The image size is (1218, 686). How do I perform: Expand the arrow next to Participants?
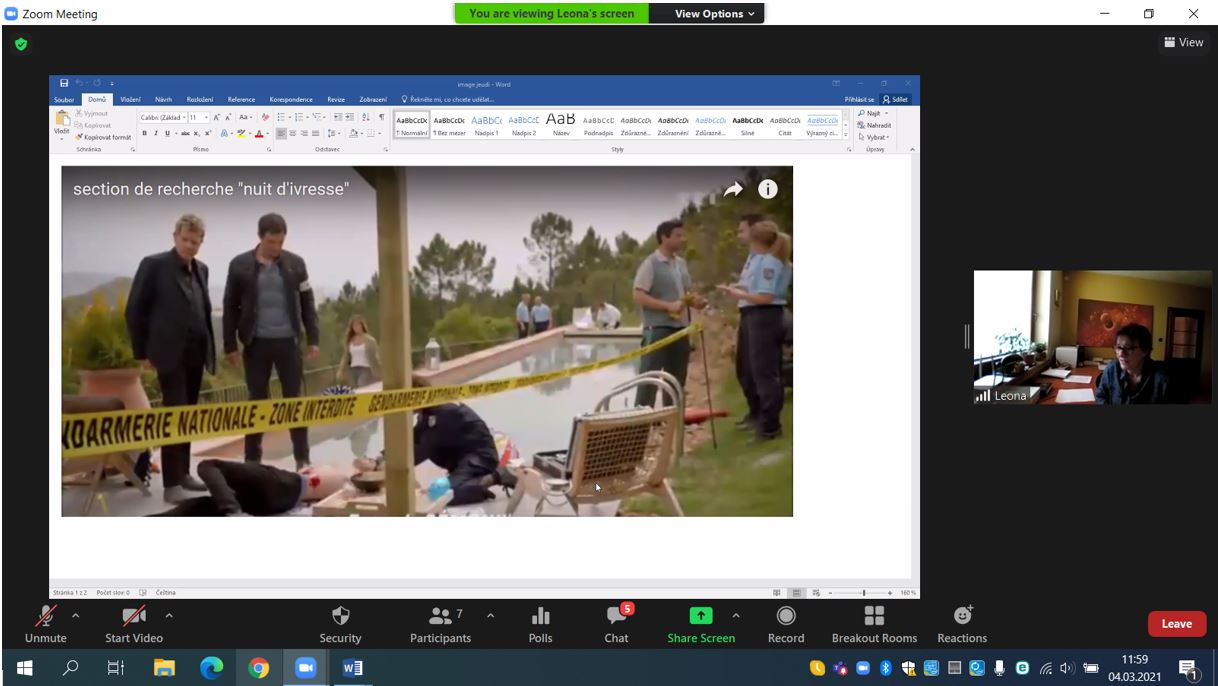pyautogui.click(x=490, y=616)
